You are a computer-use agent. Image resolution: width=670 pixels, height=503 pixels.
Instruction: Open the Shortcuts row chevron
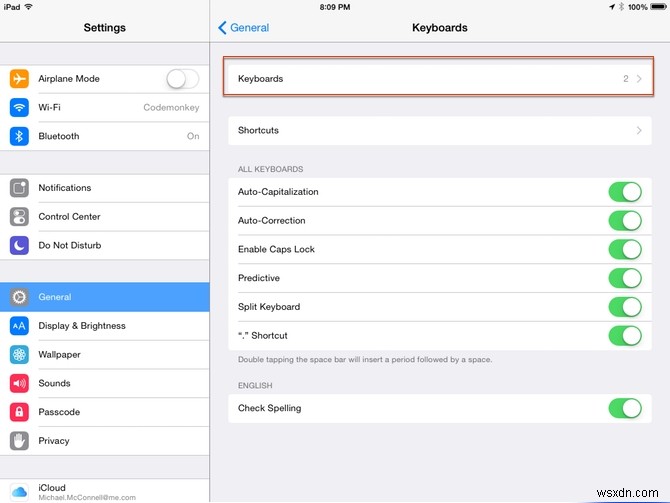[639, 130]
